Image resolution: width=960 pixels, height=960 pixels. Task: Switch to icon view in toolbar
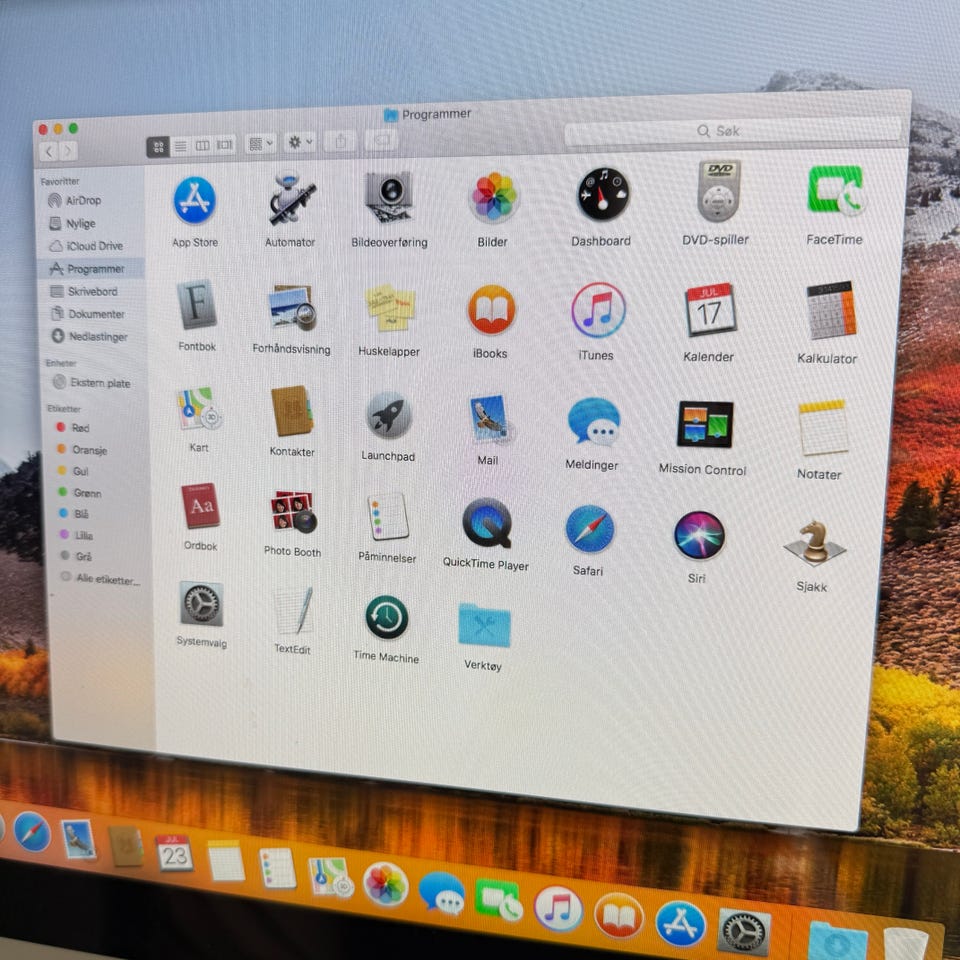tap(158, 147)
